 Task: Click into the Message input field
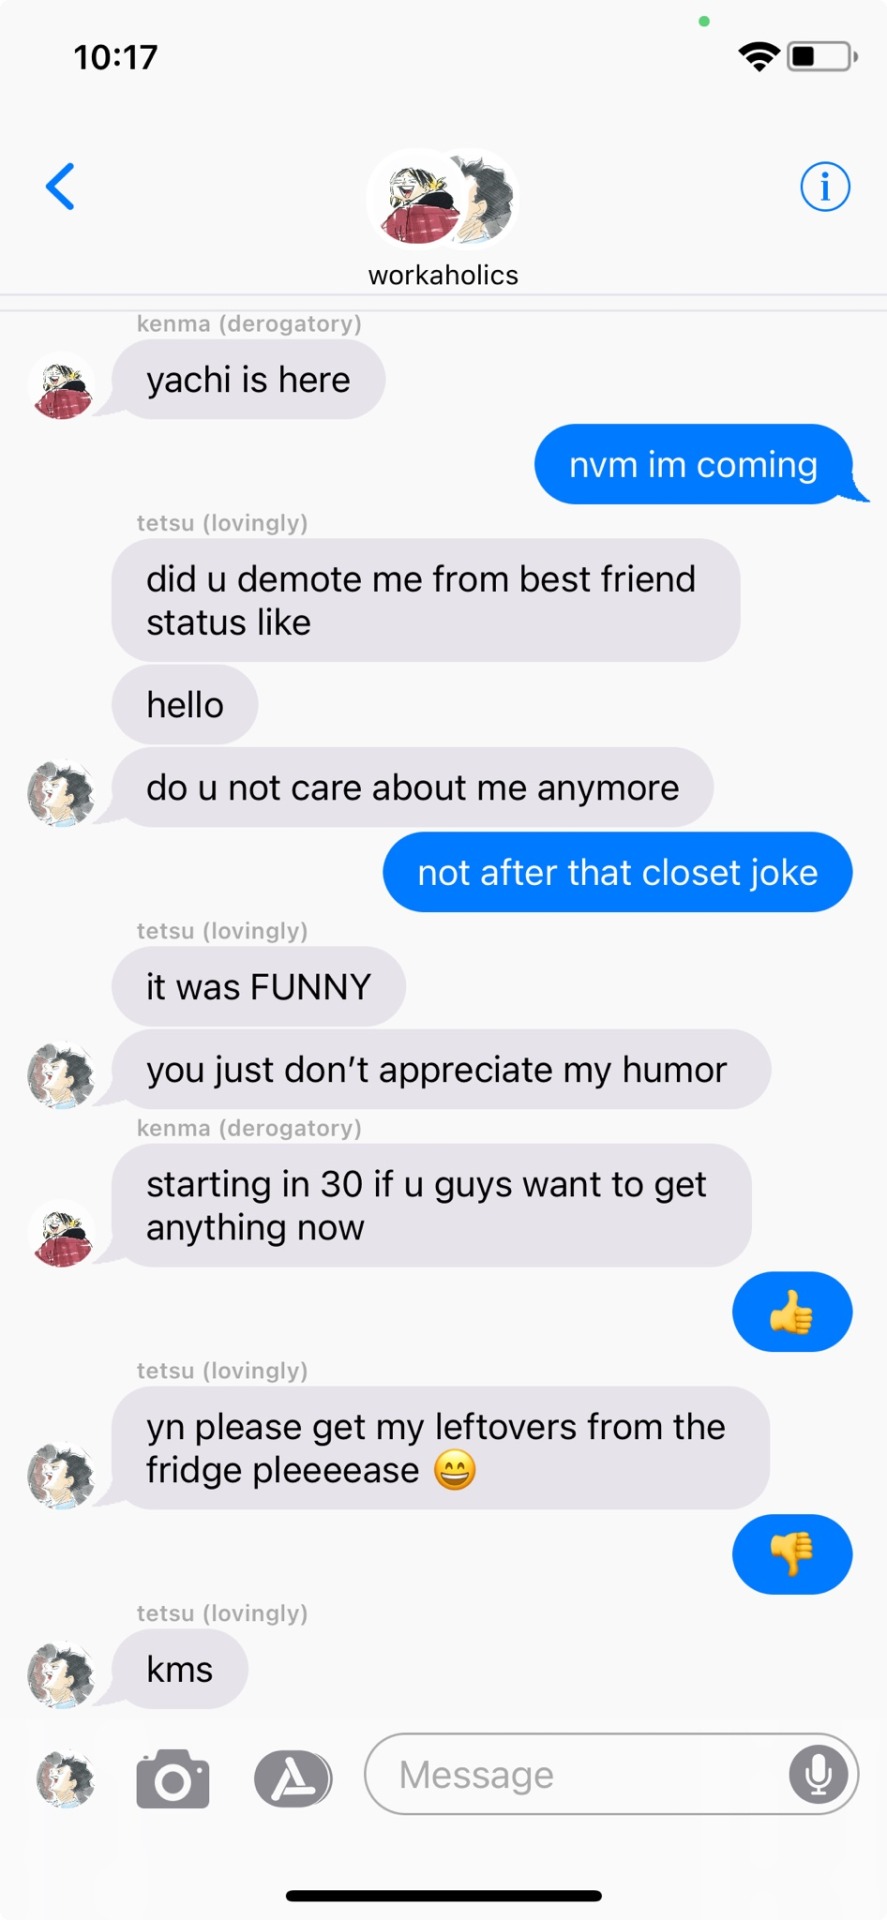611,1774
